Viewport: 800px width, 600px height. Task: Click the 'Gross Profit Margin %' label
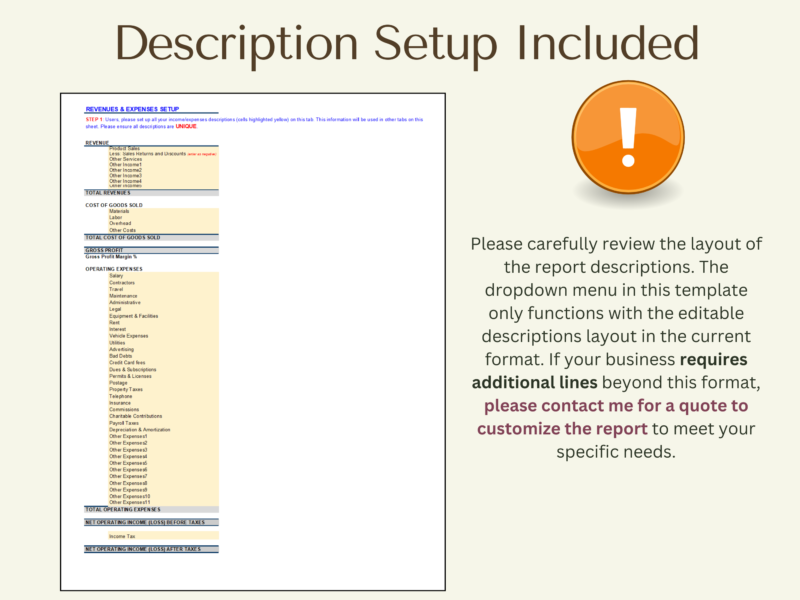pos(111,257)
